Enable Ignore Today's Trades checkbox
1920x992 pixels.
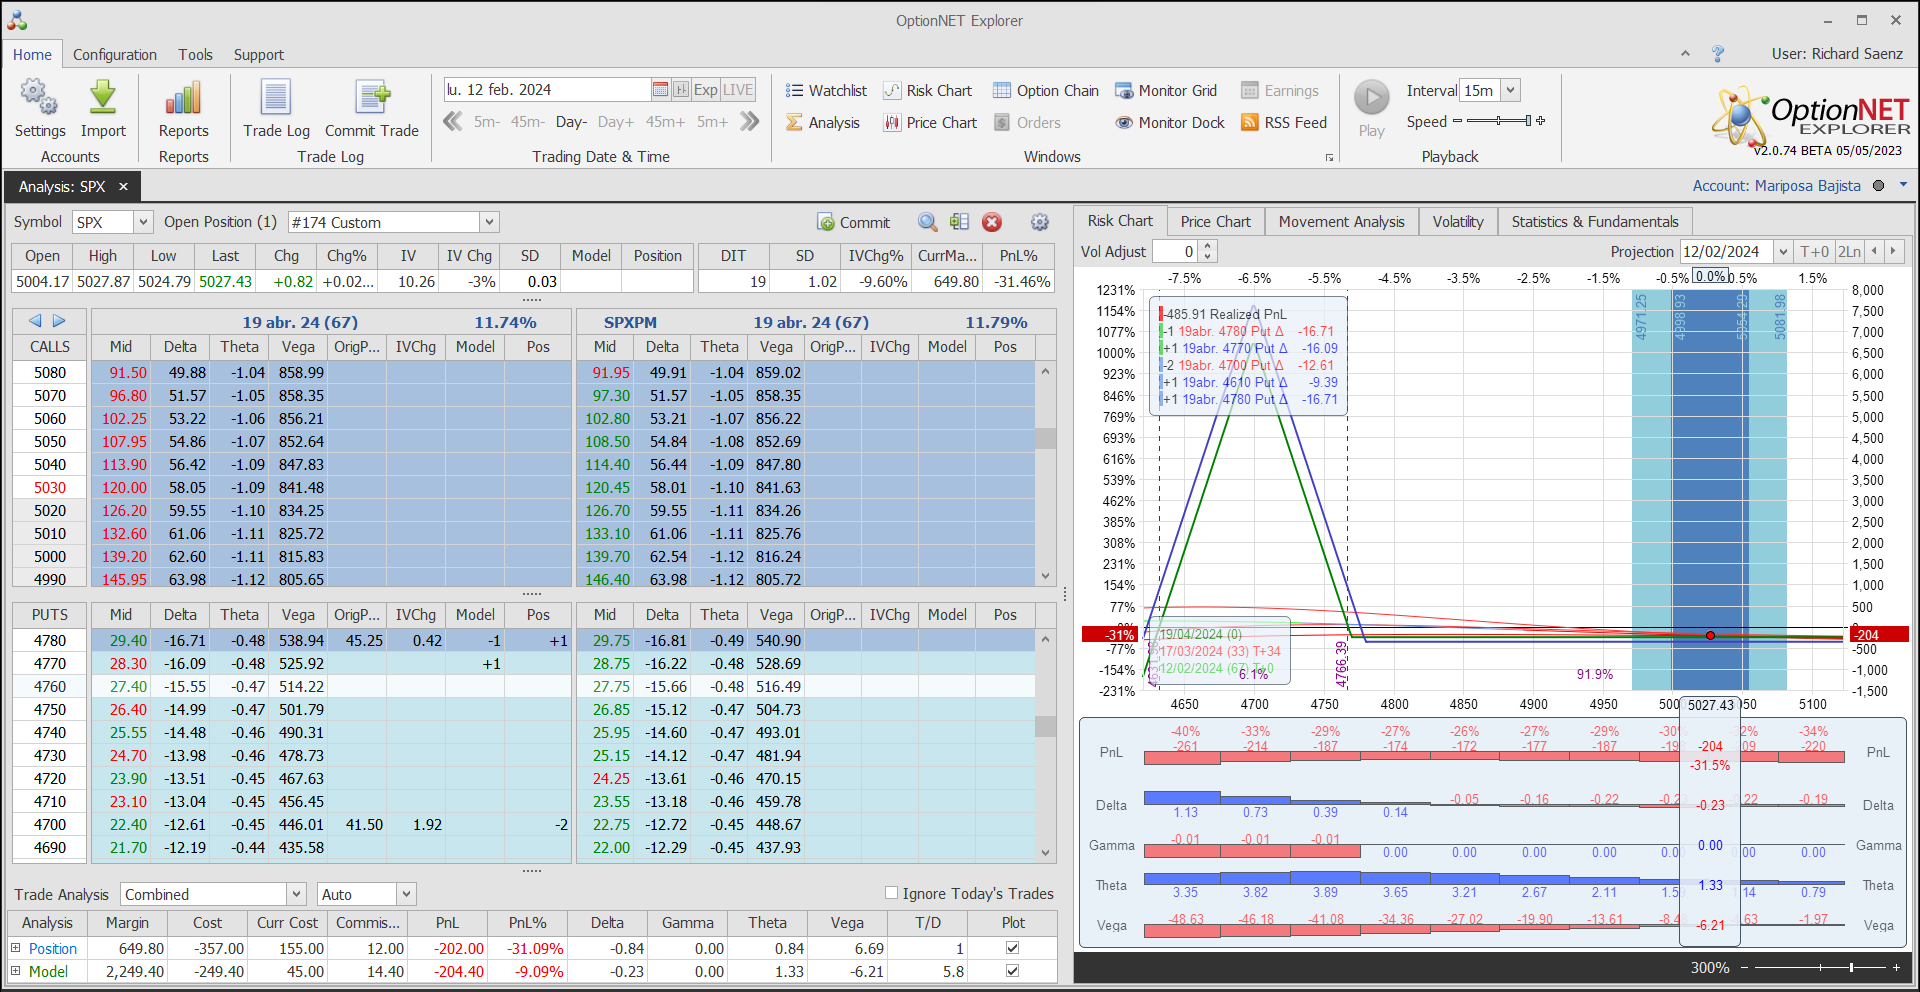[891, 893]
